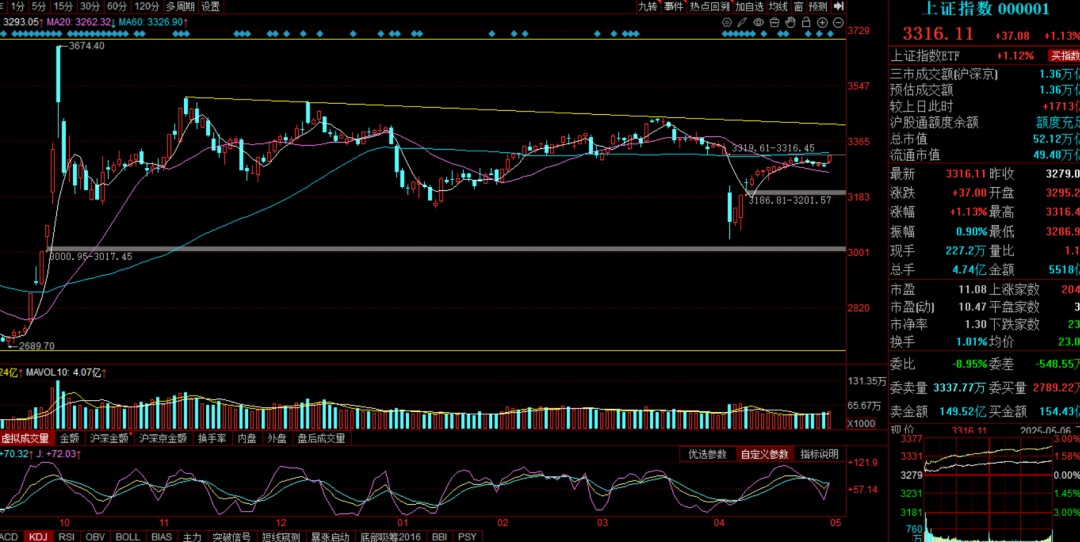
Task: Click the 事件 events button
Action: tap(674, 6)
